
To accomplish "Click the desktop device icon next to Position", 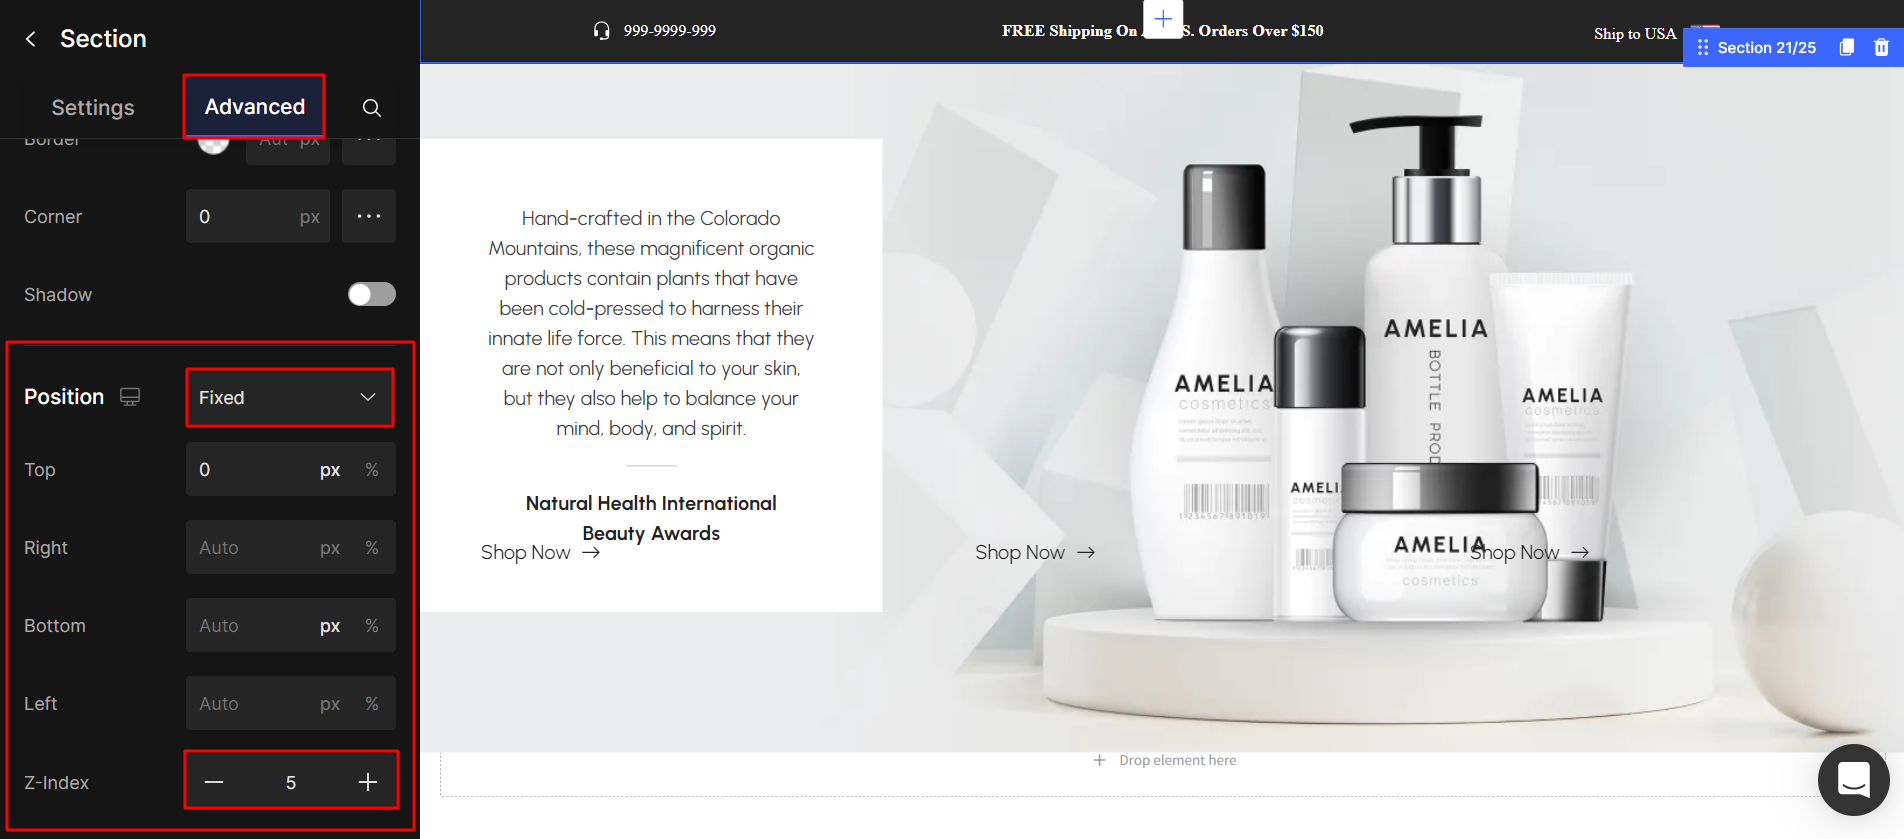I will tap(130, 397).
